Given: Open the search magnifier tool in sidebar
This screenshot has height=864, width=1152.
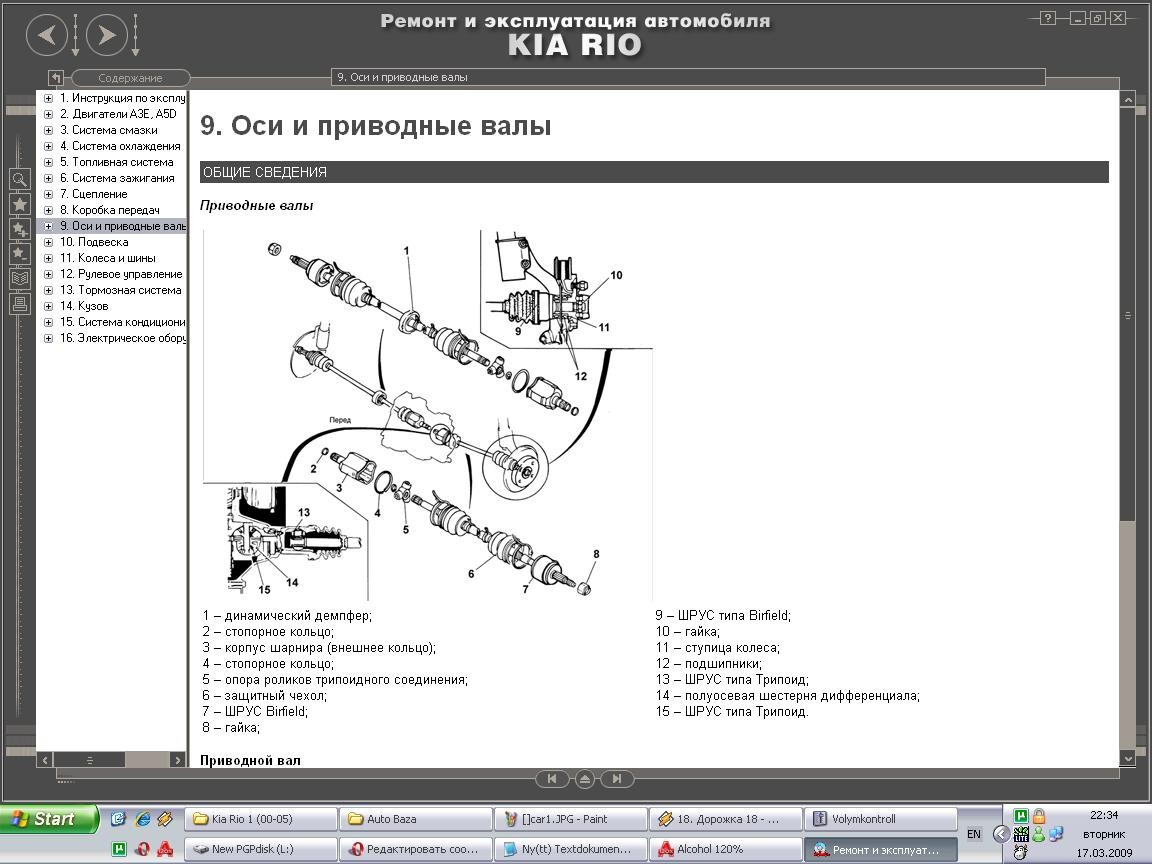Looking at the screenshot, I should pyautogui.click(x=20, y=179).
